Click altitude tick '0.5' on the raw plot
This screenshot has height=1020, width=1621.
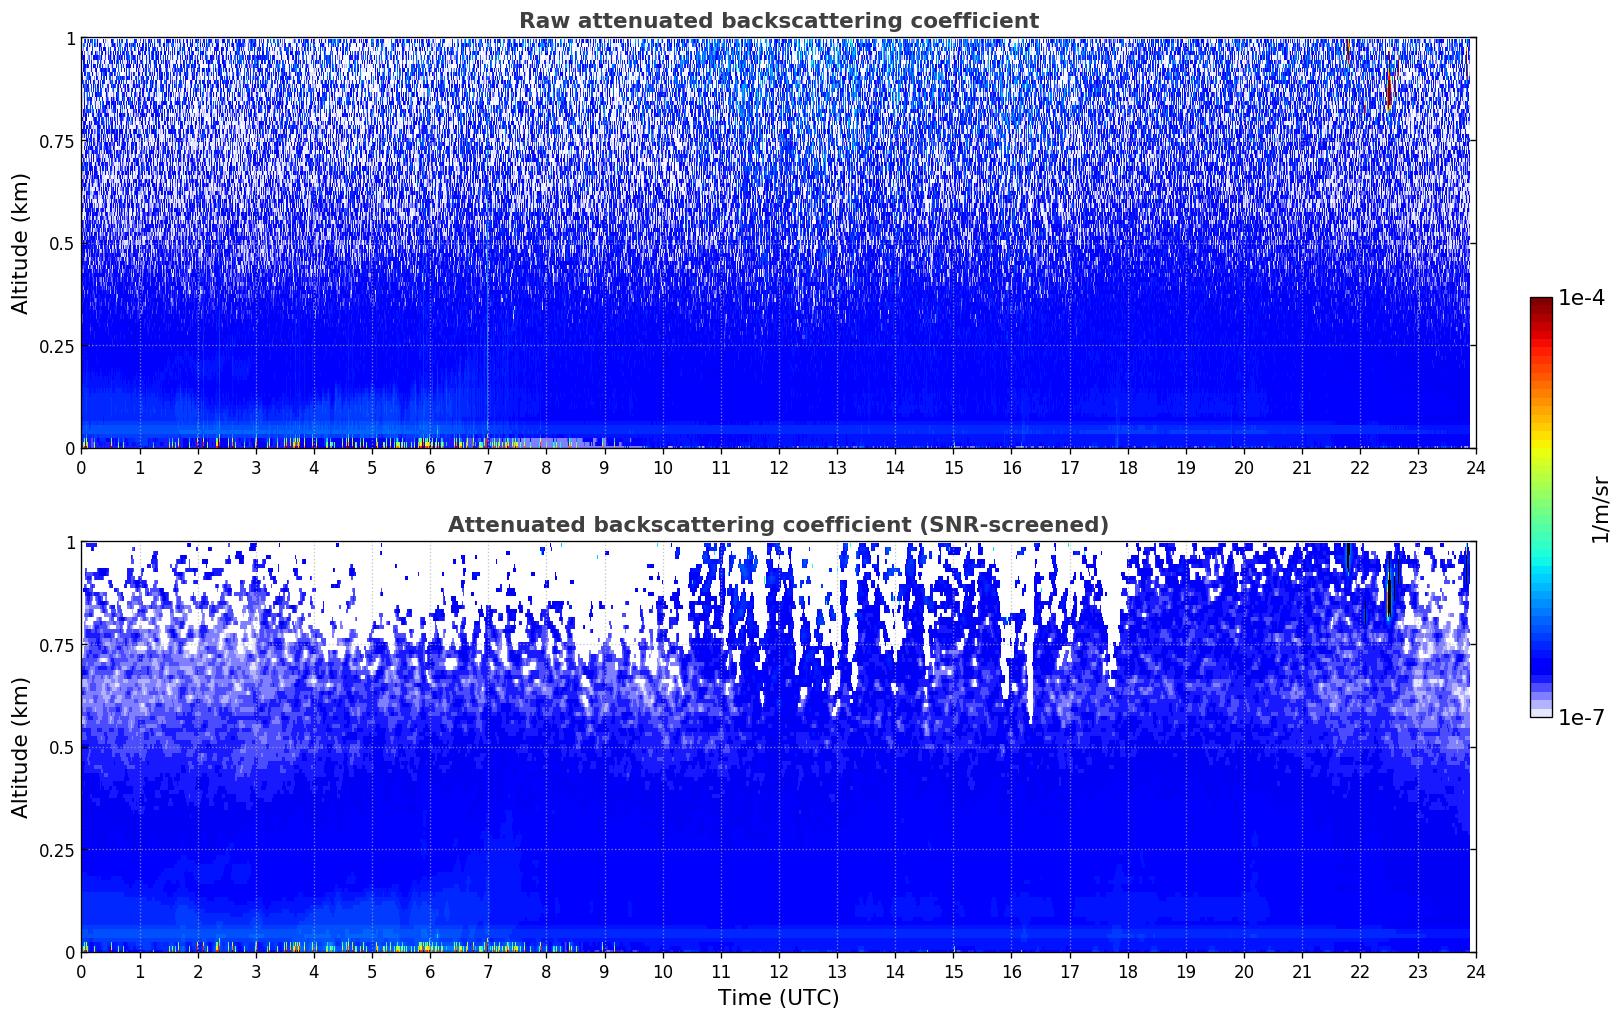[62, 243]
